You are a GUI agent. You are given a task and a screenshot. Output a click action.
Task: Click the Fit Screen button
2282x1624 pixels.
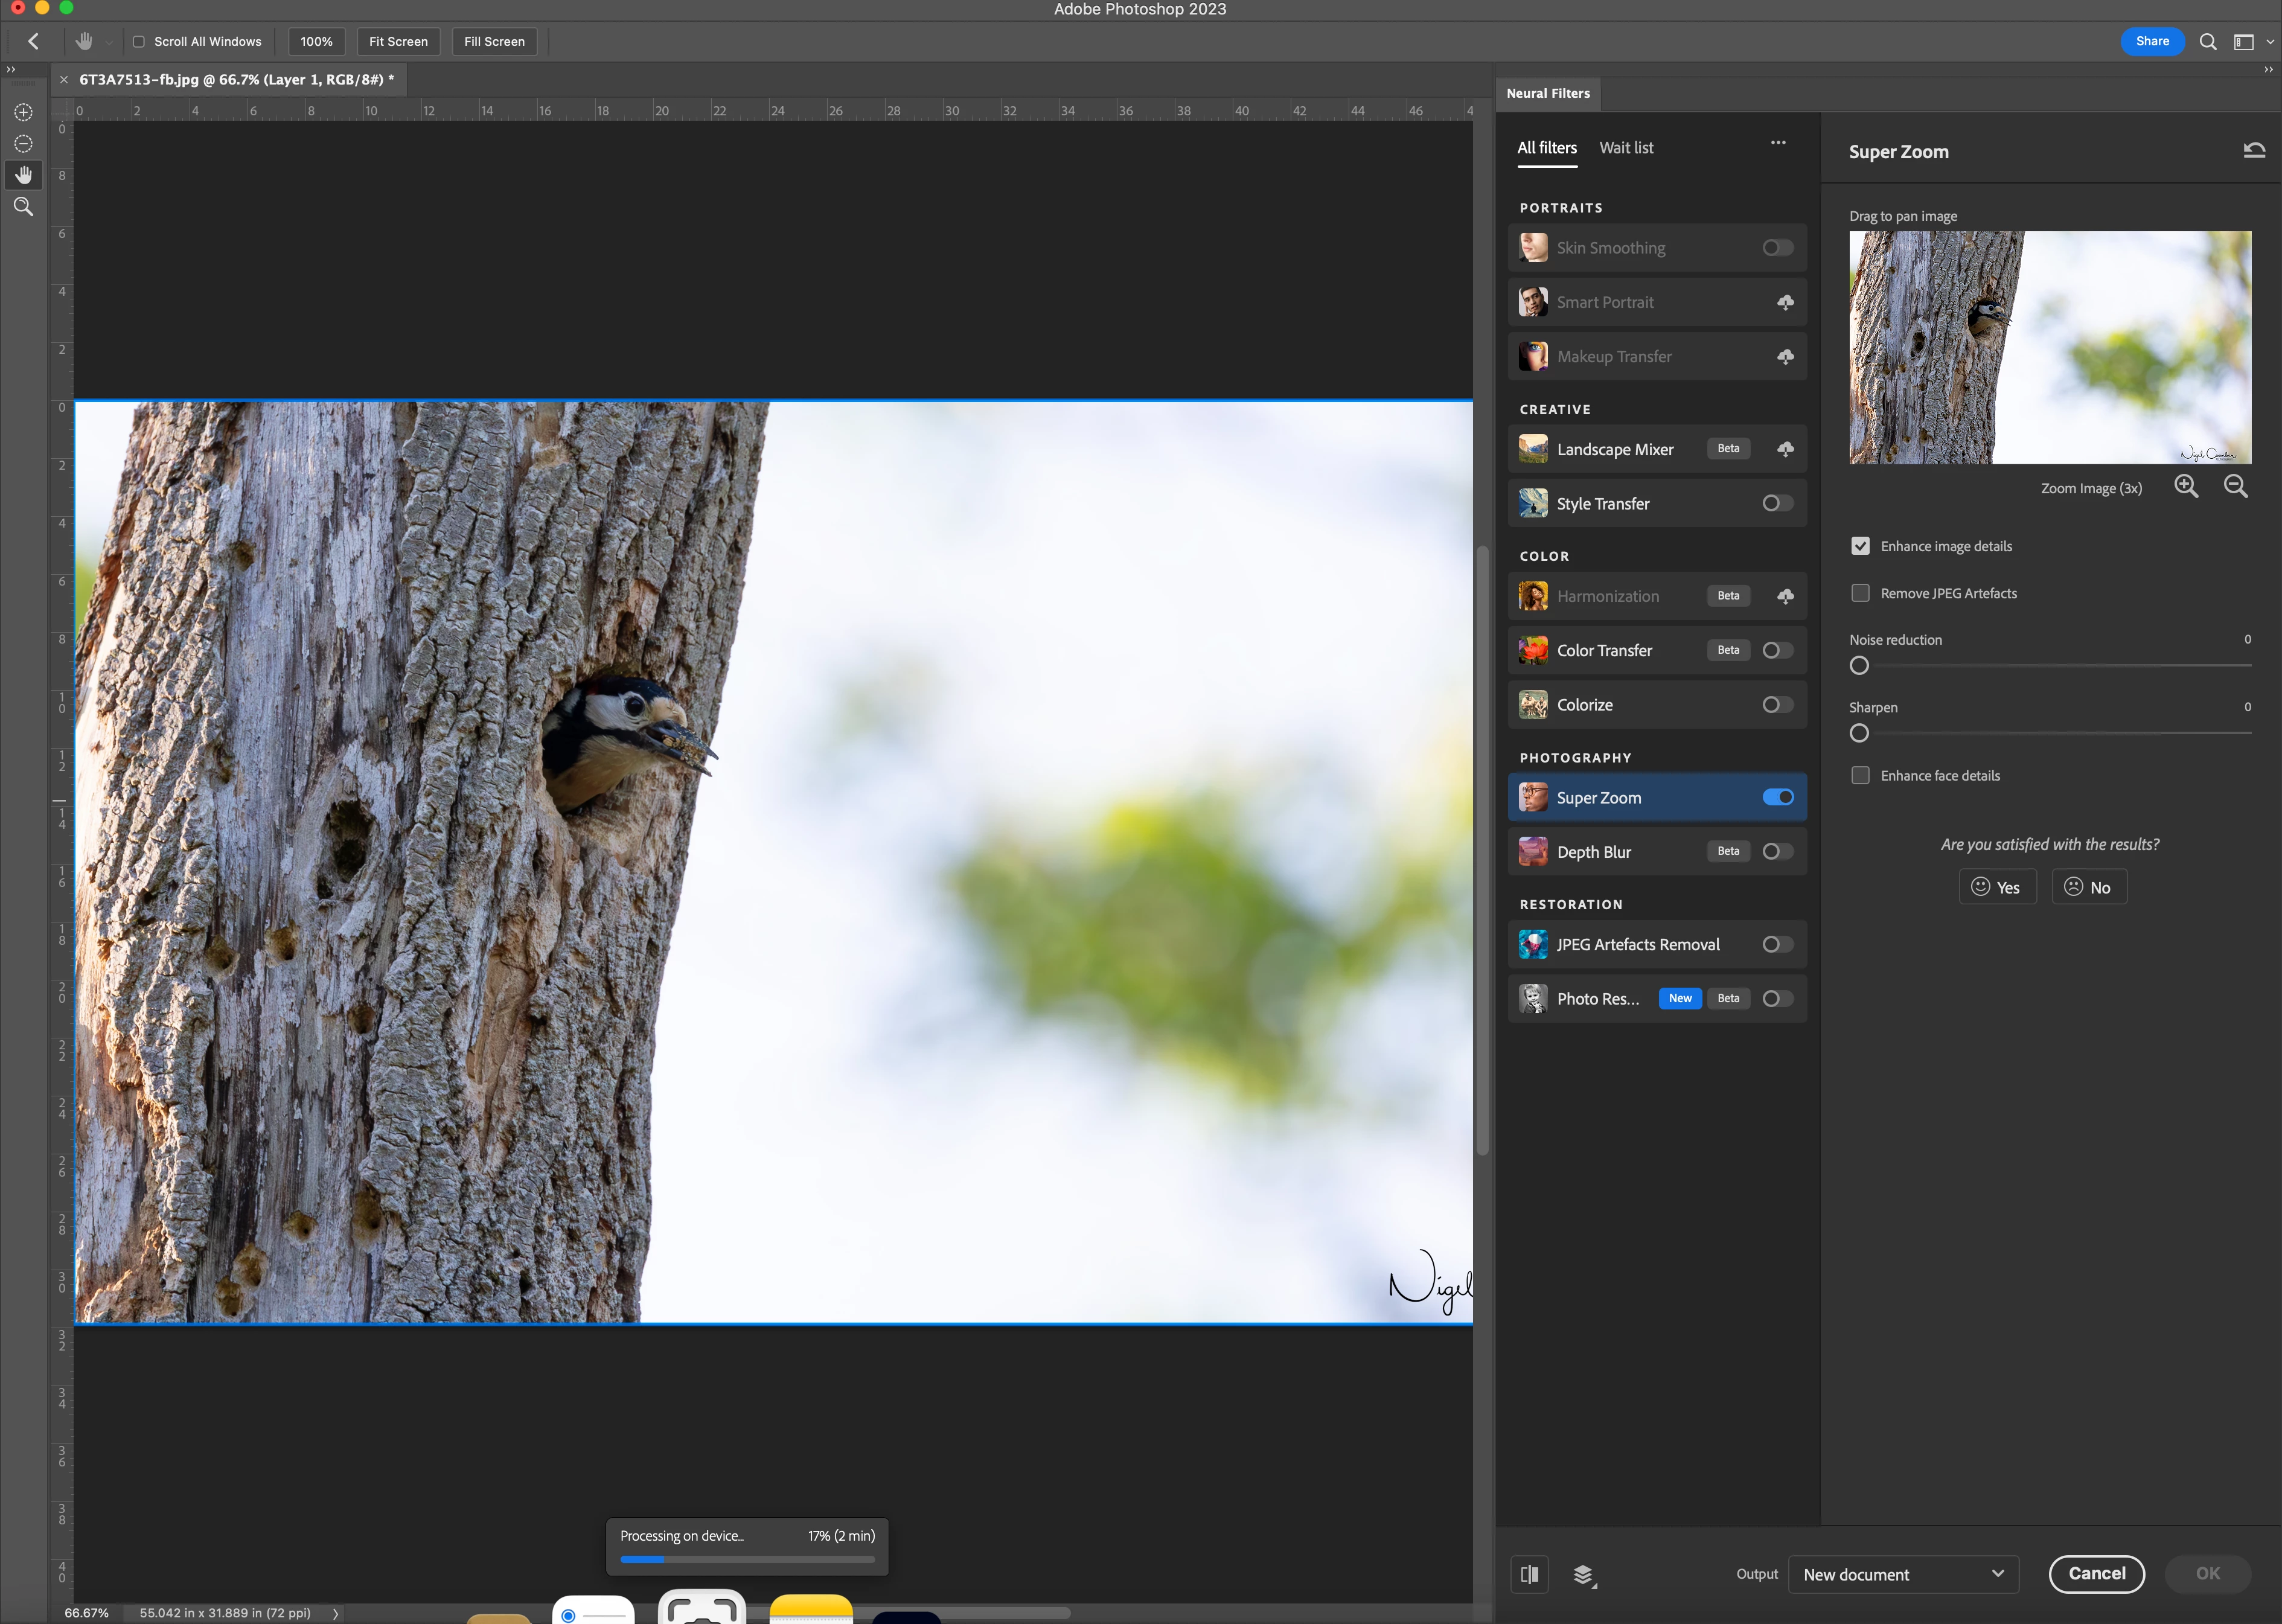[x=398, y=42]
